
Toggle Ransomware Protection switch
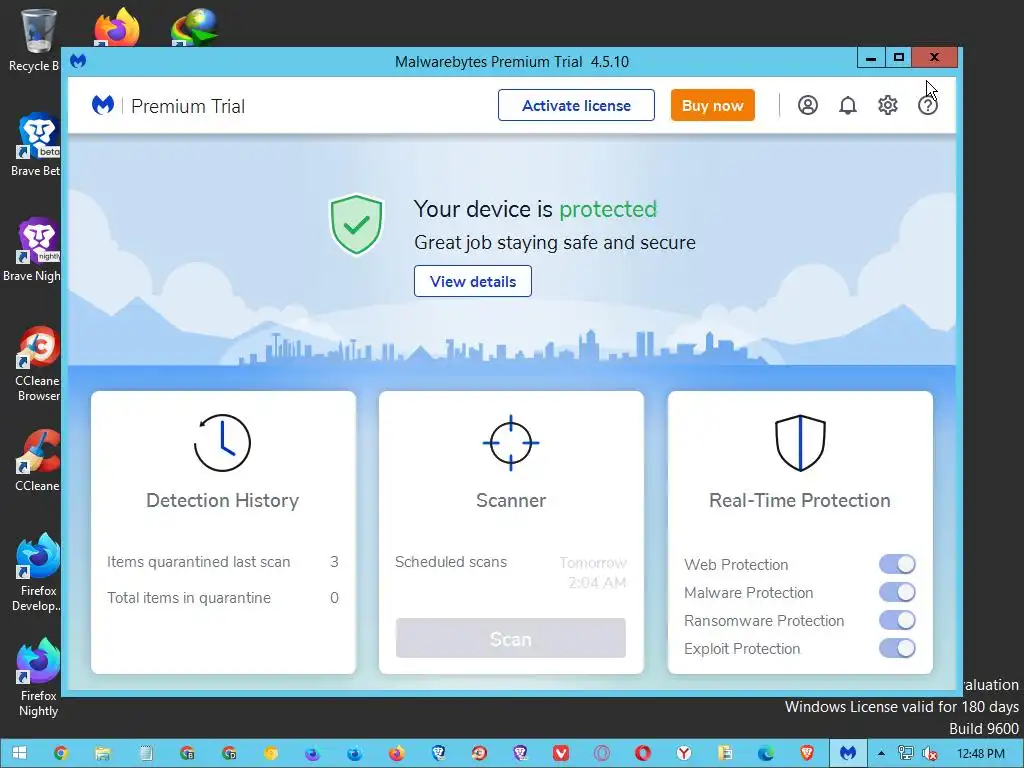pos(897,620)
